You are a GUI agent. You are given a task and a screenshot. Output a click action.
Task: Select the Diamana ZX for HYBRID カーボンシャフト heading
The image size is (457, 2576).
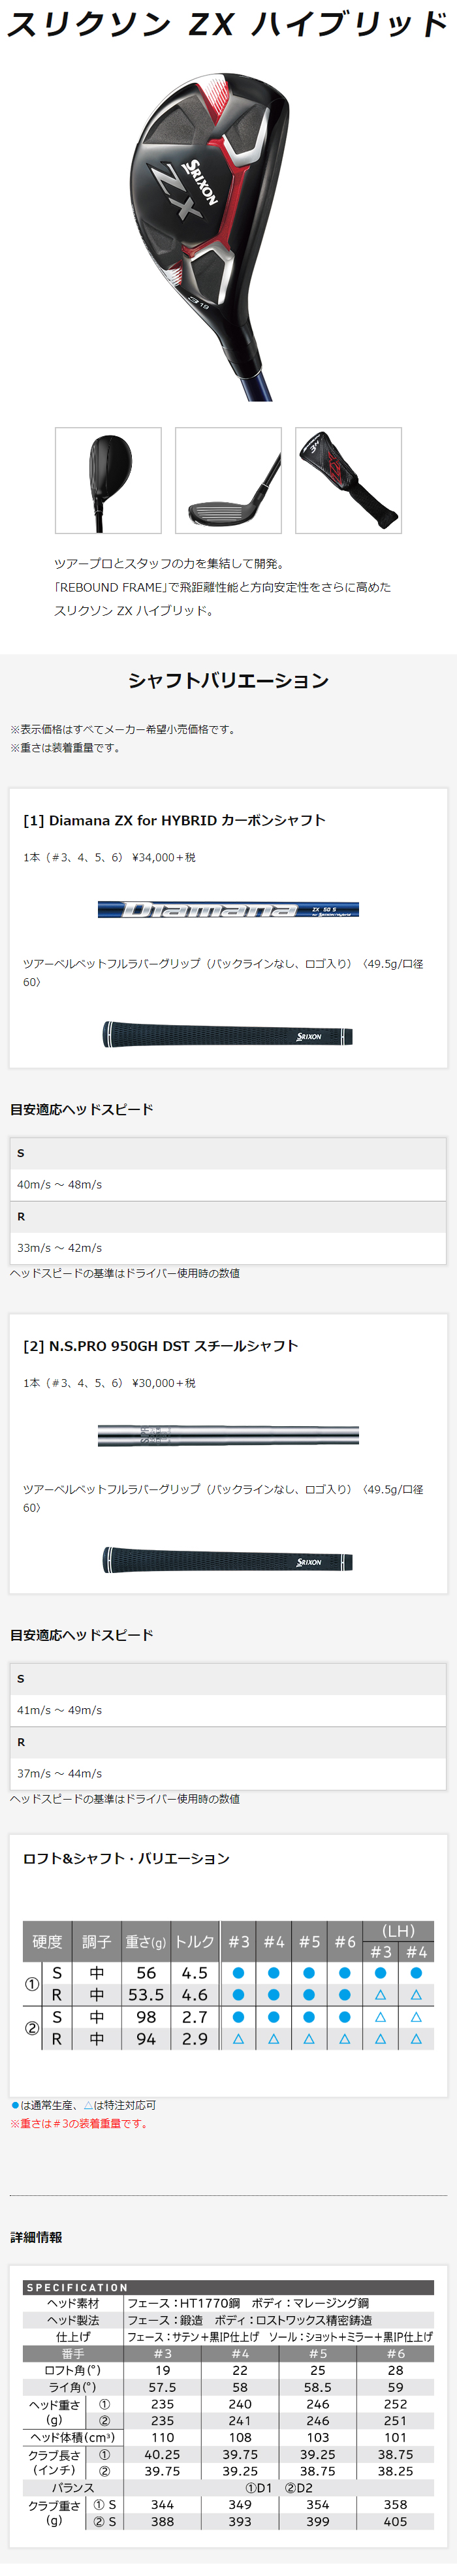[174, 820]
